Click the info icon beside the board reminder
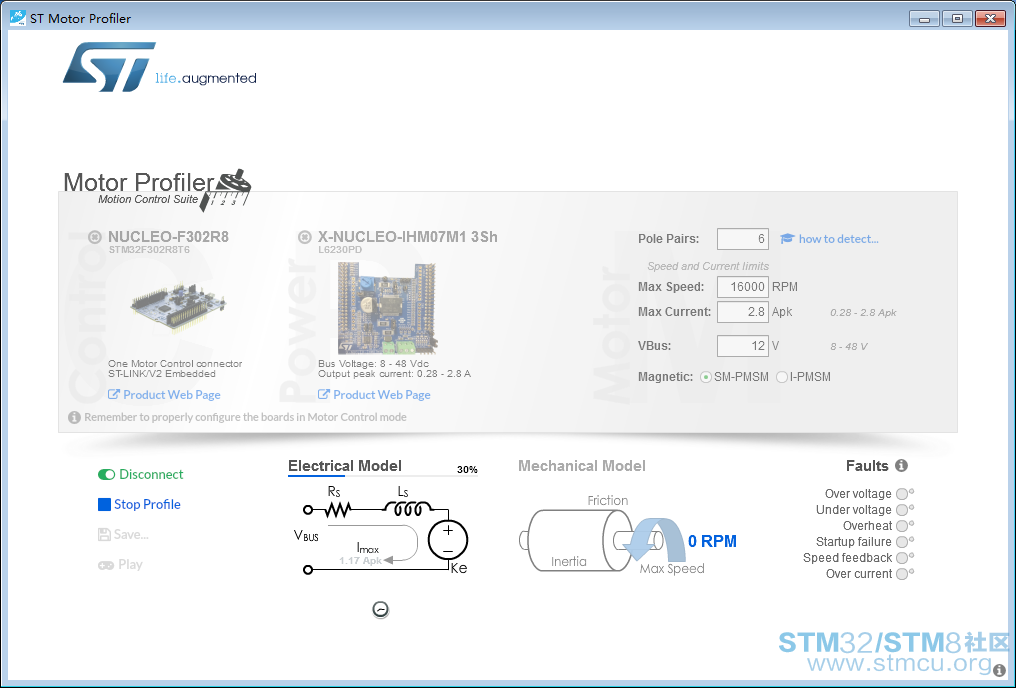Image resolution: width=1016 pixels, height=688 pixels. point(75,417)
